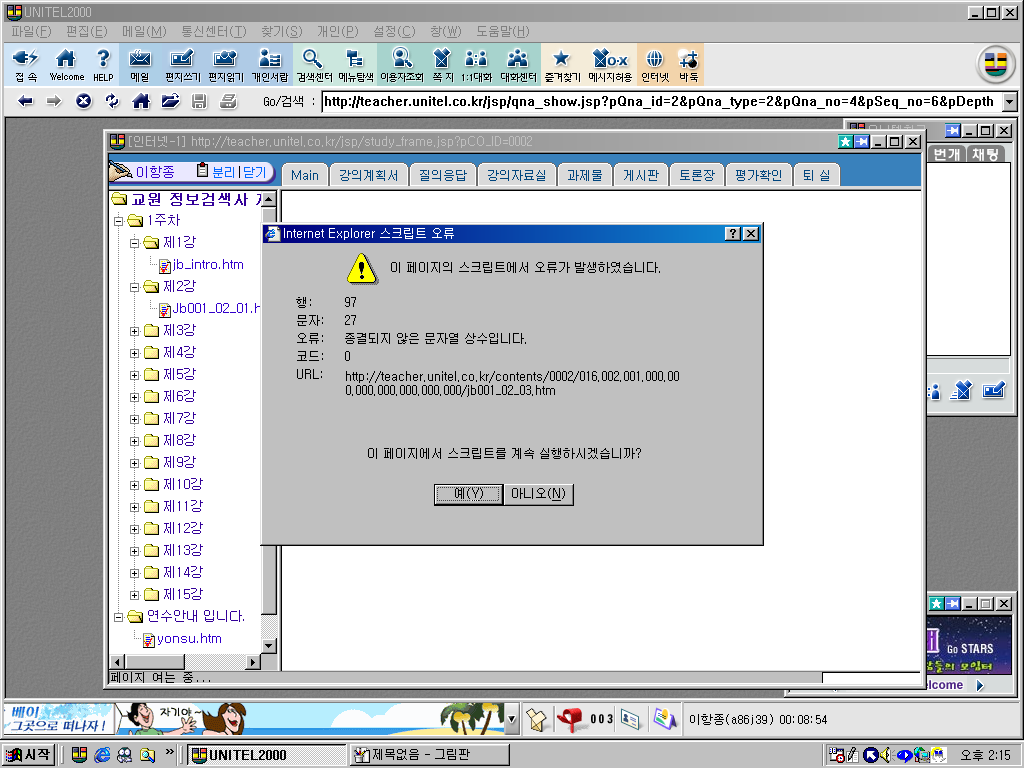Switch to the 평가확인 tab
The height and width of the screenshot is (768, 1024).
758,175
